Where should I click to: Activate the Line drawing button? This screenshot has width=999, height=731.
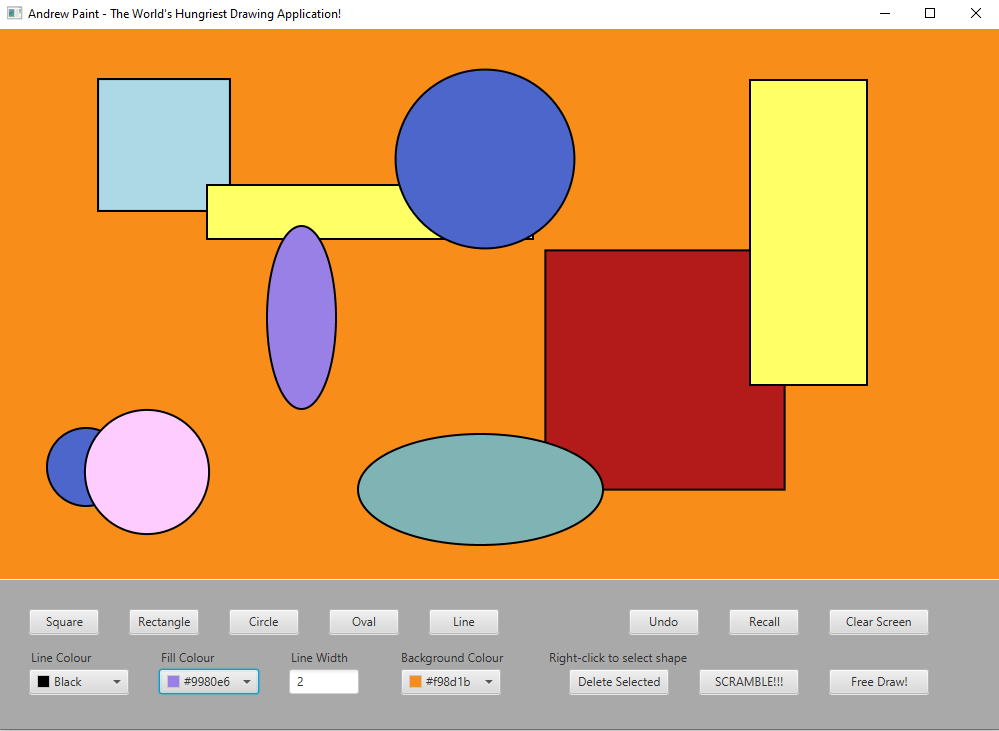(x=464, y=622)
